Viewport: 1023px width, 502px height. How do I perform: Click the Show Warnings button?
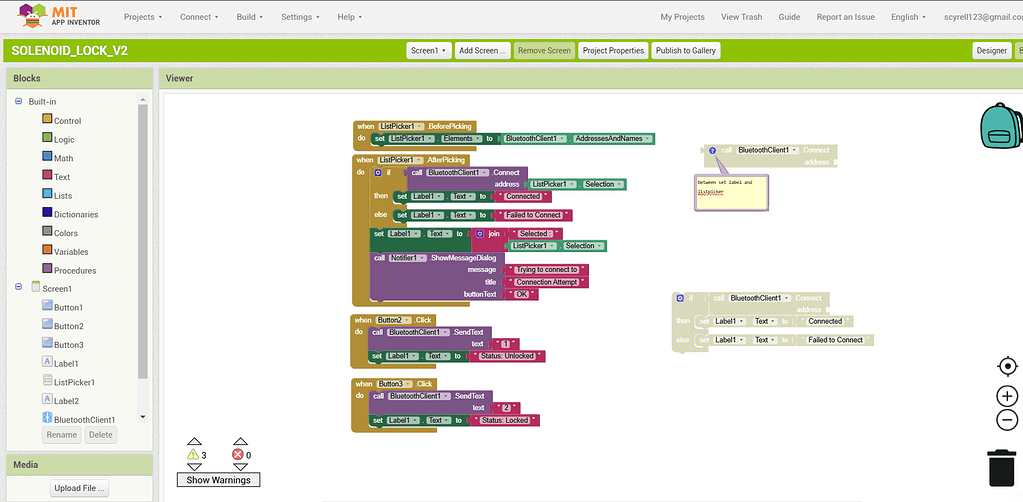pos(217,480)
